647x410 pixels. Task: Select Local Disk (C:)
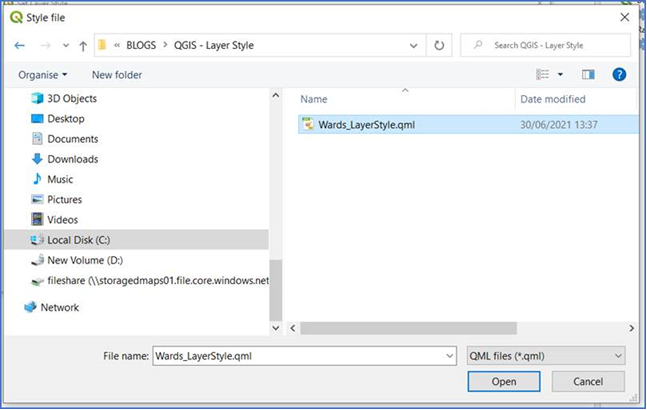[136, 240]
